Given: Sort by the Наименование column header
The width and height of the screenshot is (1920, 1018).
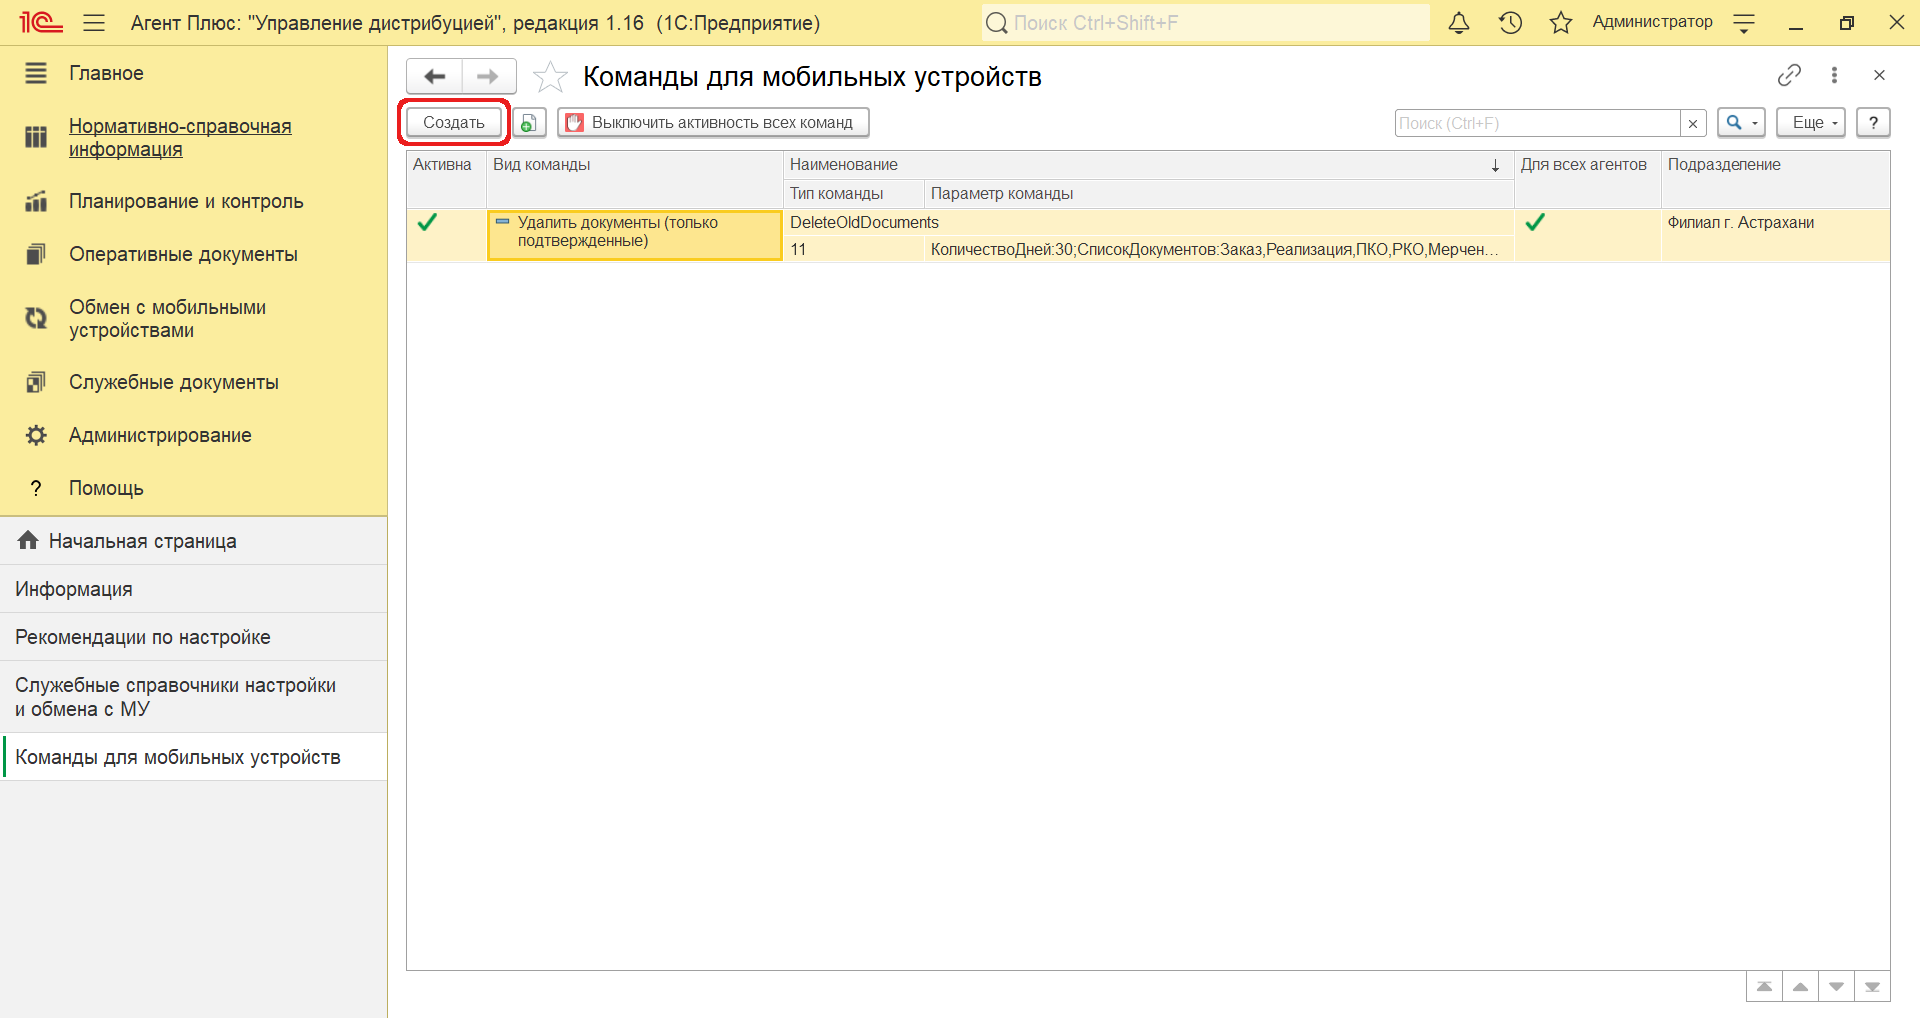Looking at the screenshot, I should coord(1140,165).
